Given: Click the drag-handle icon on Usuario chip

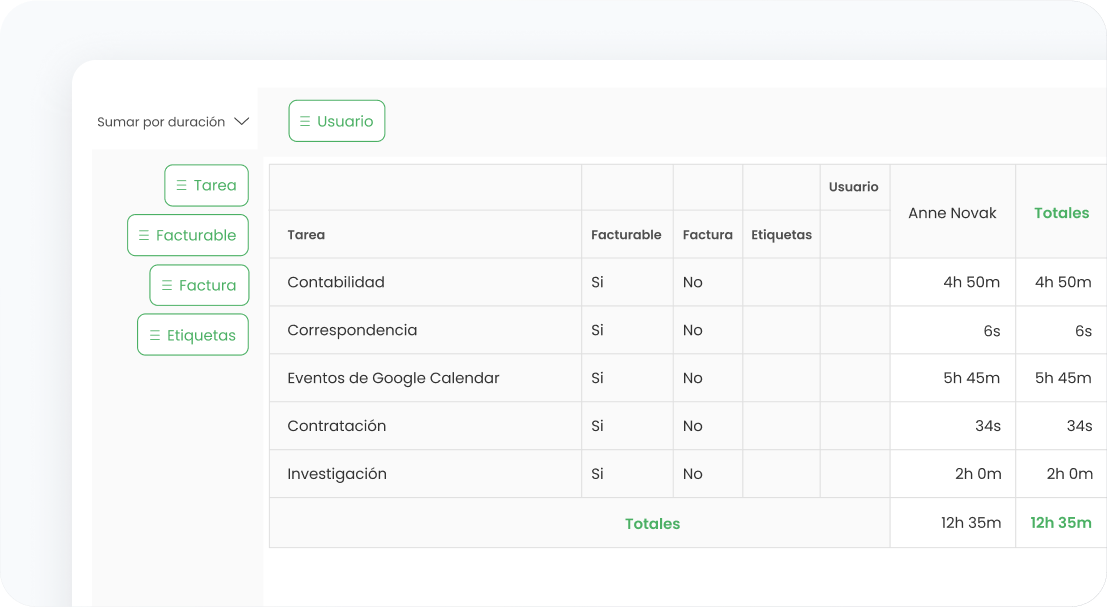Looking at the screenshot, I should [x=305, y=121].
